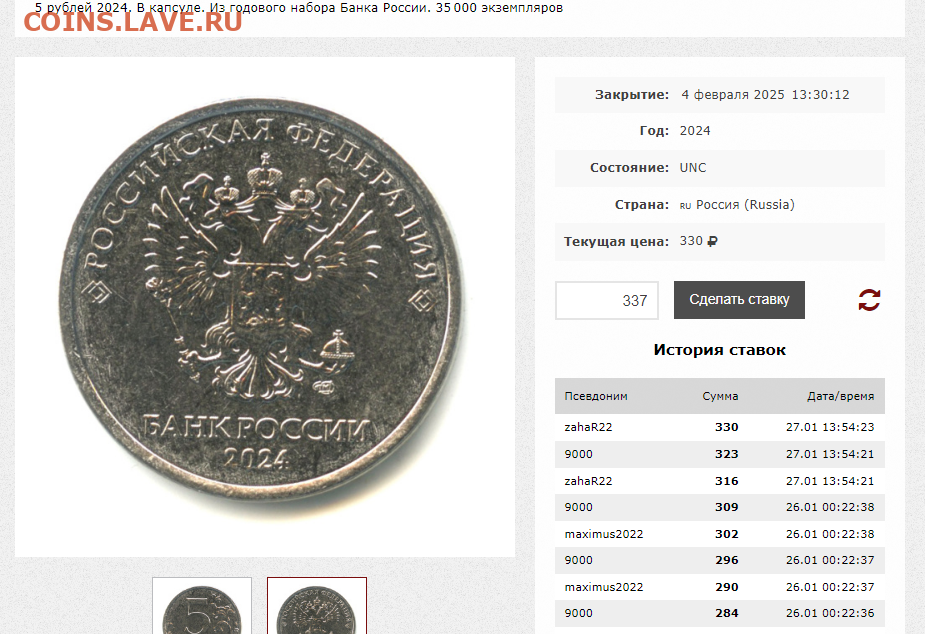925x634 pixels.
Task: Click the Дата/время column header
Action: [841, 396]
